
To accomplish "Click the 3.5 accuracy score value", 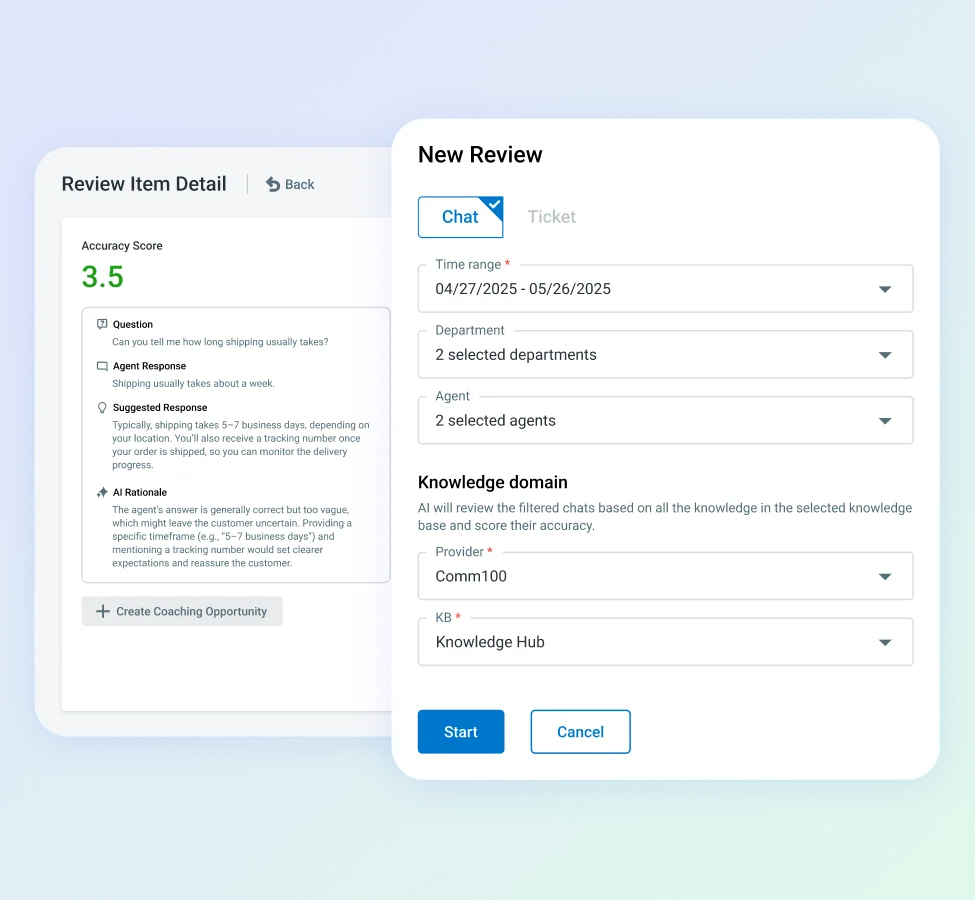I will (x=103, y=277).
